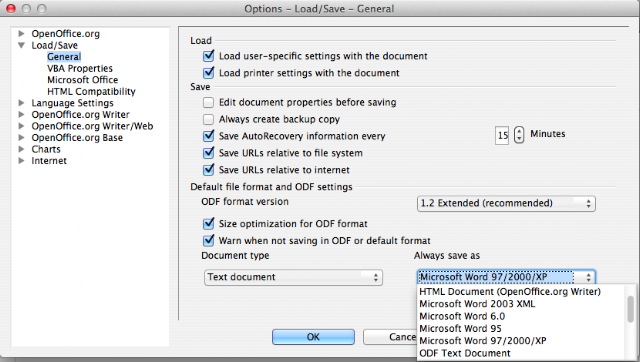Viewport: 640px width, 362px height.
Task: Expand the OpenOffice.org Writer node
Action: click(x=22, y=114)
